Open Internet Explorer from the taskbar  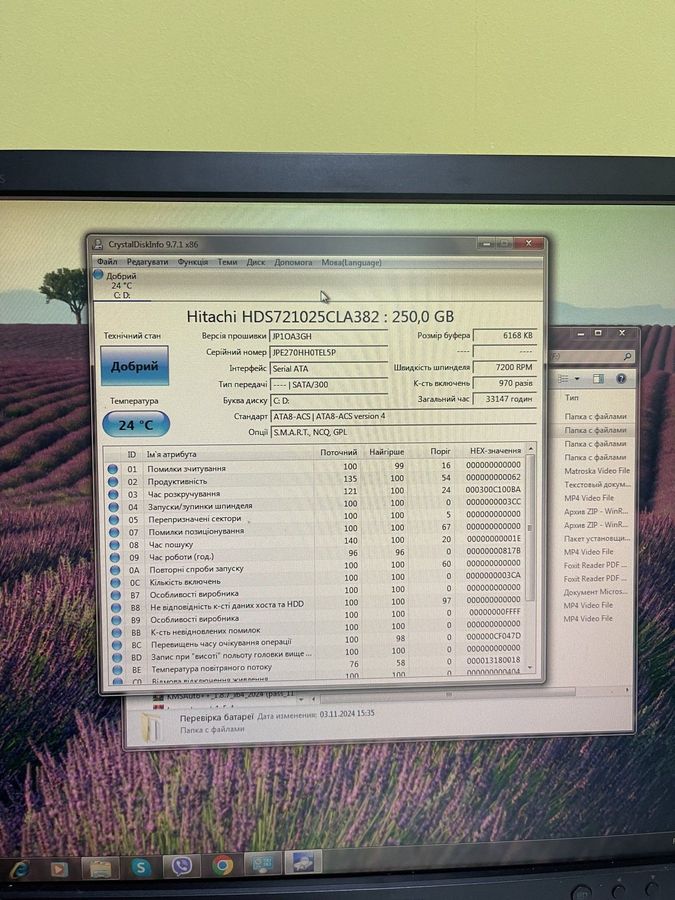(x=19, y=867)
